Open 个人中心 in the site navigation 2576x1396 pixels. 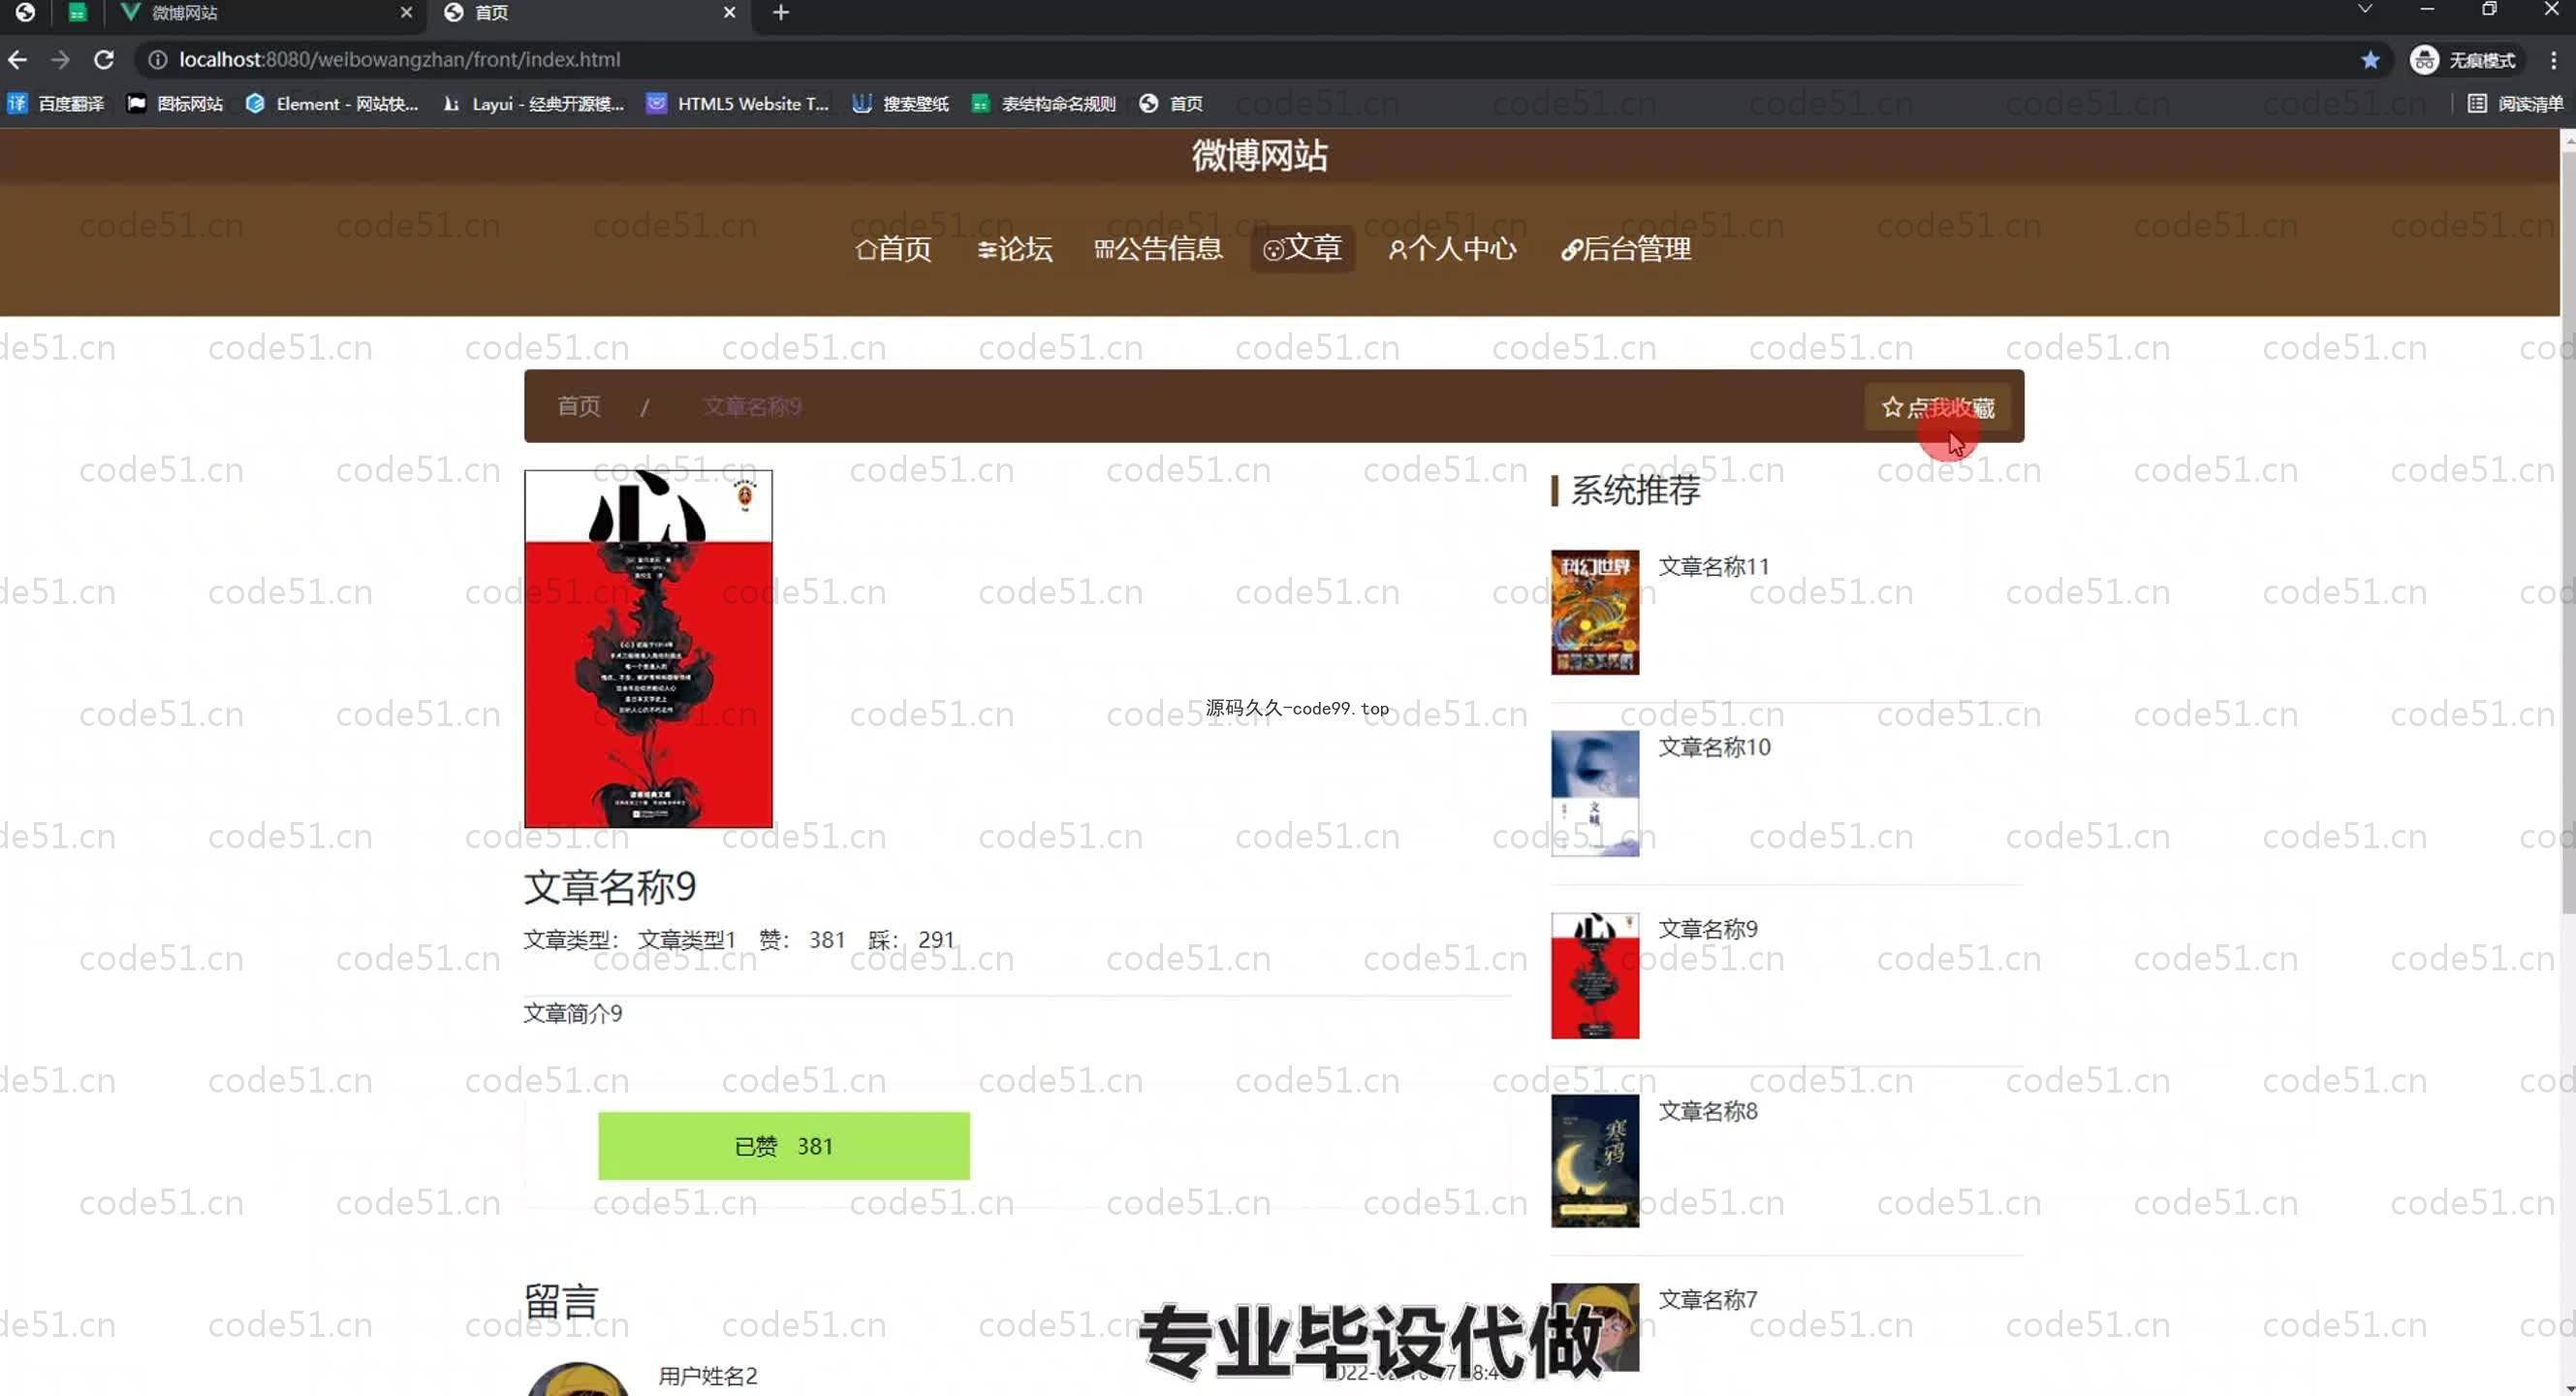(x=1452, y=249)
